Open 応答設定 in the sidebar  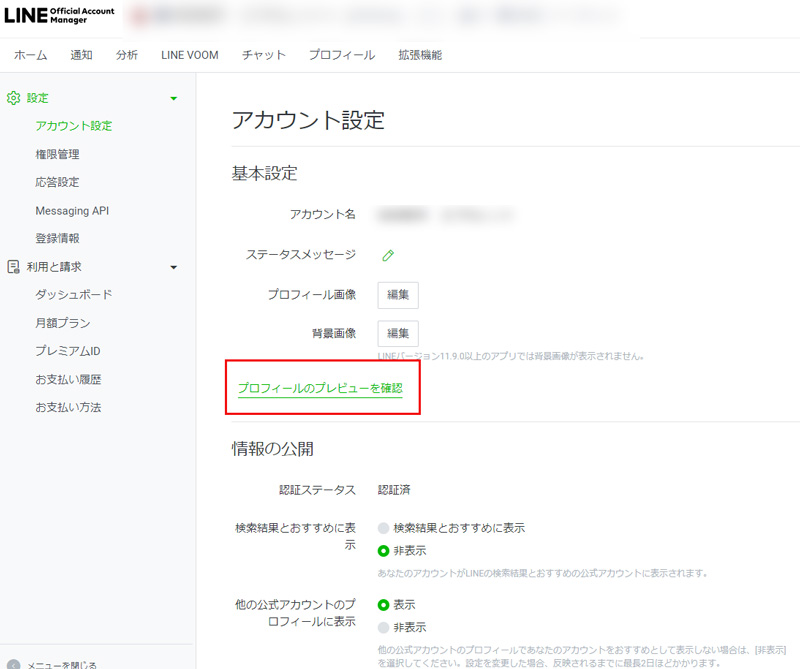pyautogui.click(x=57, y=182)
